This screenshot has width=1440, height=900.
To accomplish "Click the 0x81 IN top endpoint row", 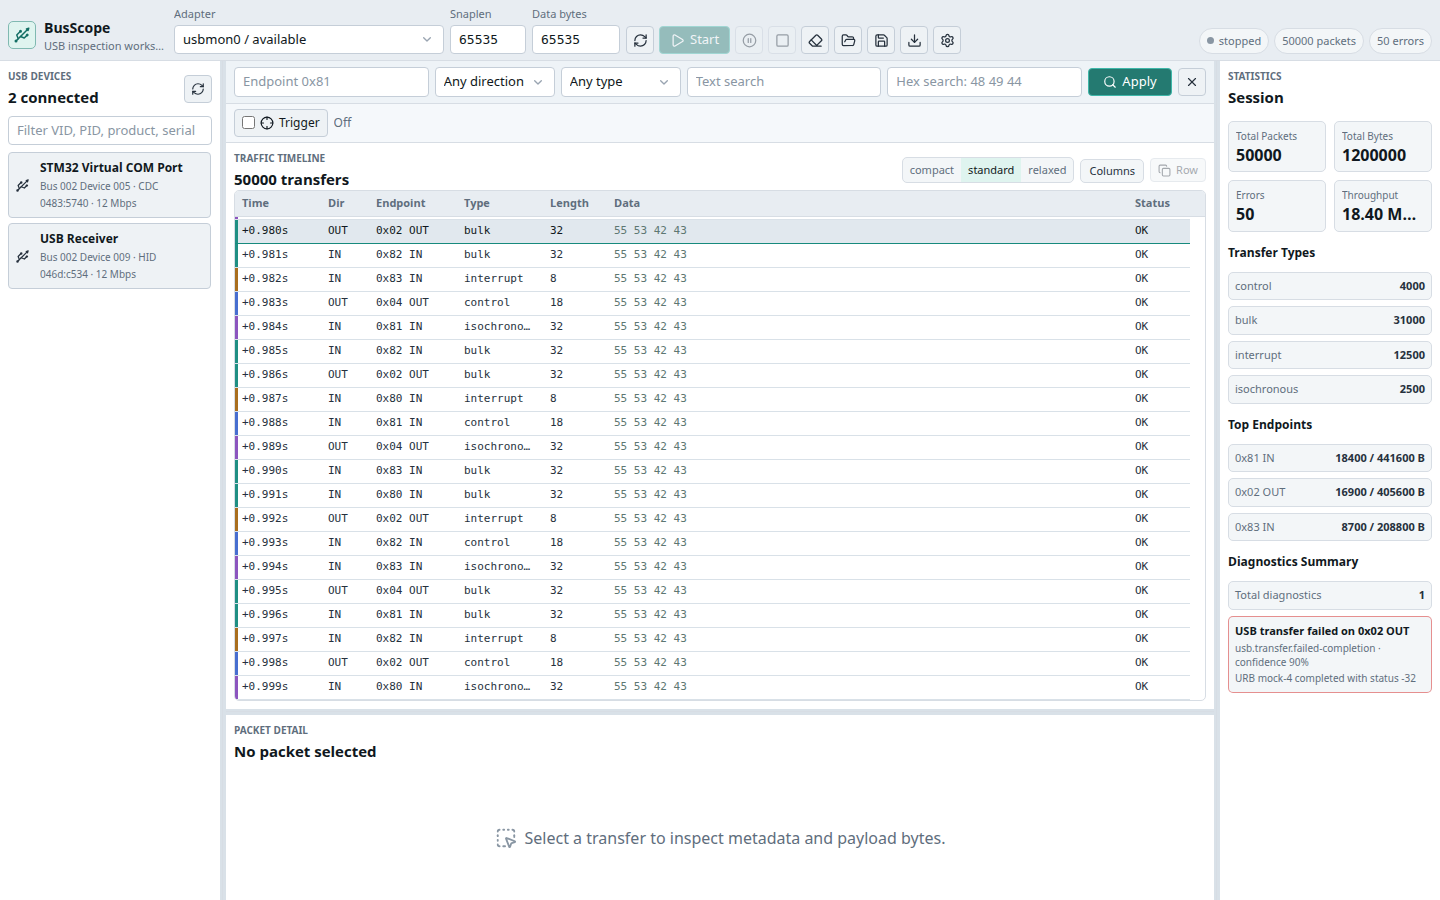I will tap(1329, 458).
